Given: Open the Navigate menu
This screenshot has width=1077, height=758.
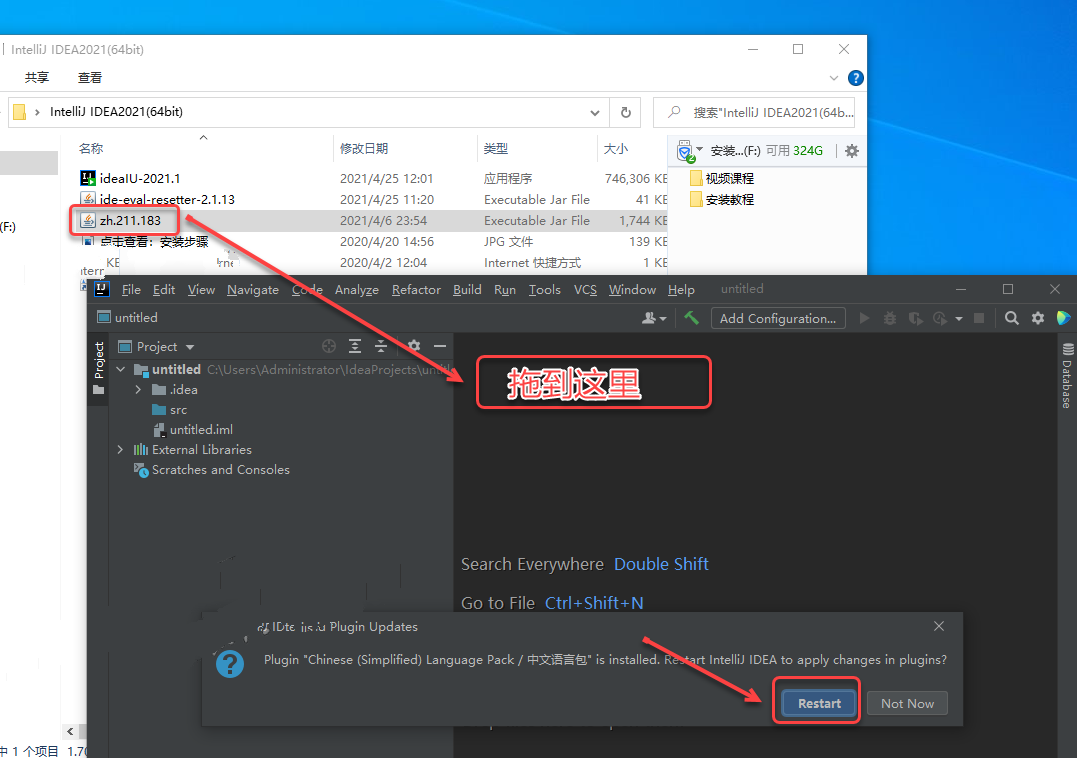Looking at the screenshot, I should pyautogui.click(x=253, y=290).
